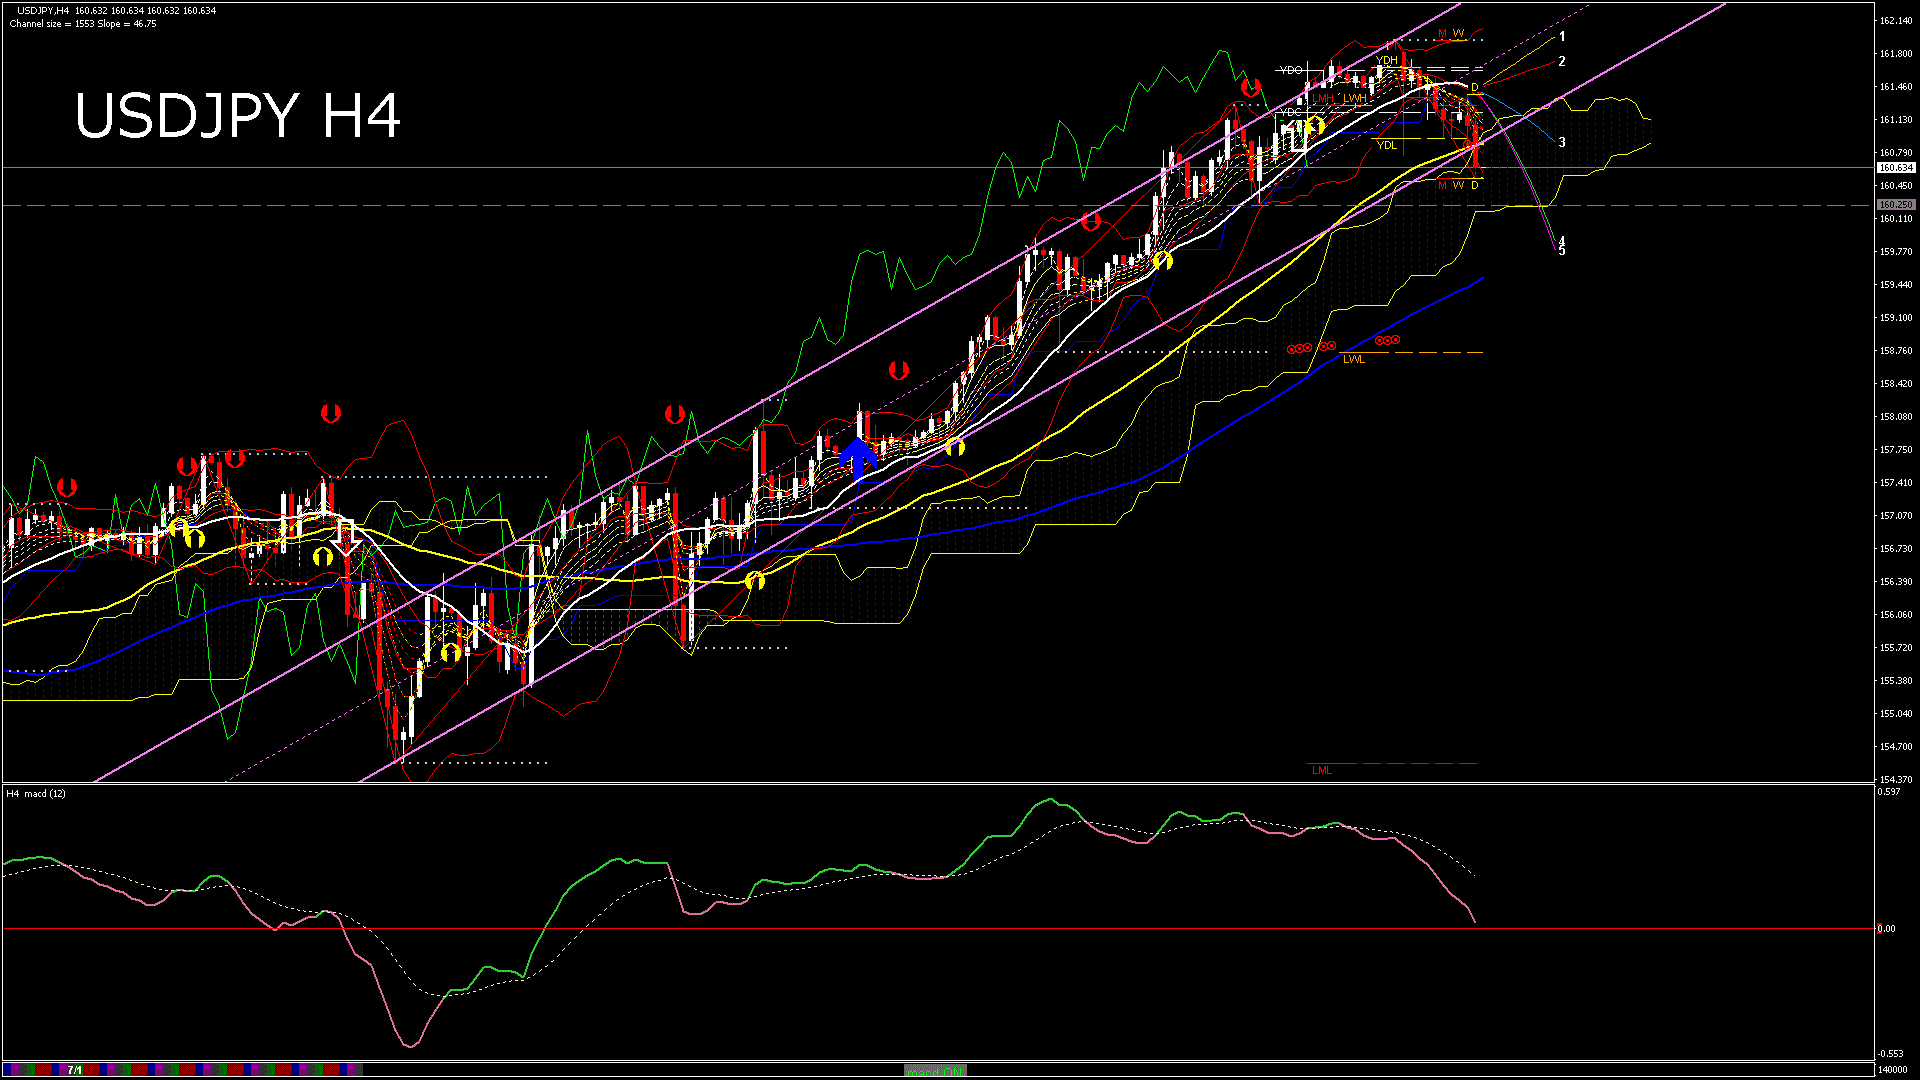This screenshot has height=1080, width=1920.
Task: Select the YDL level label
Action: [x=1386, y=146]
